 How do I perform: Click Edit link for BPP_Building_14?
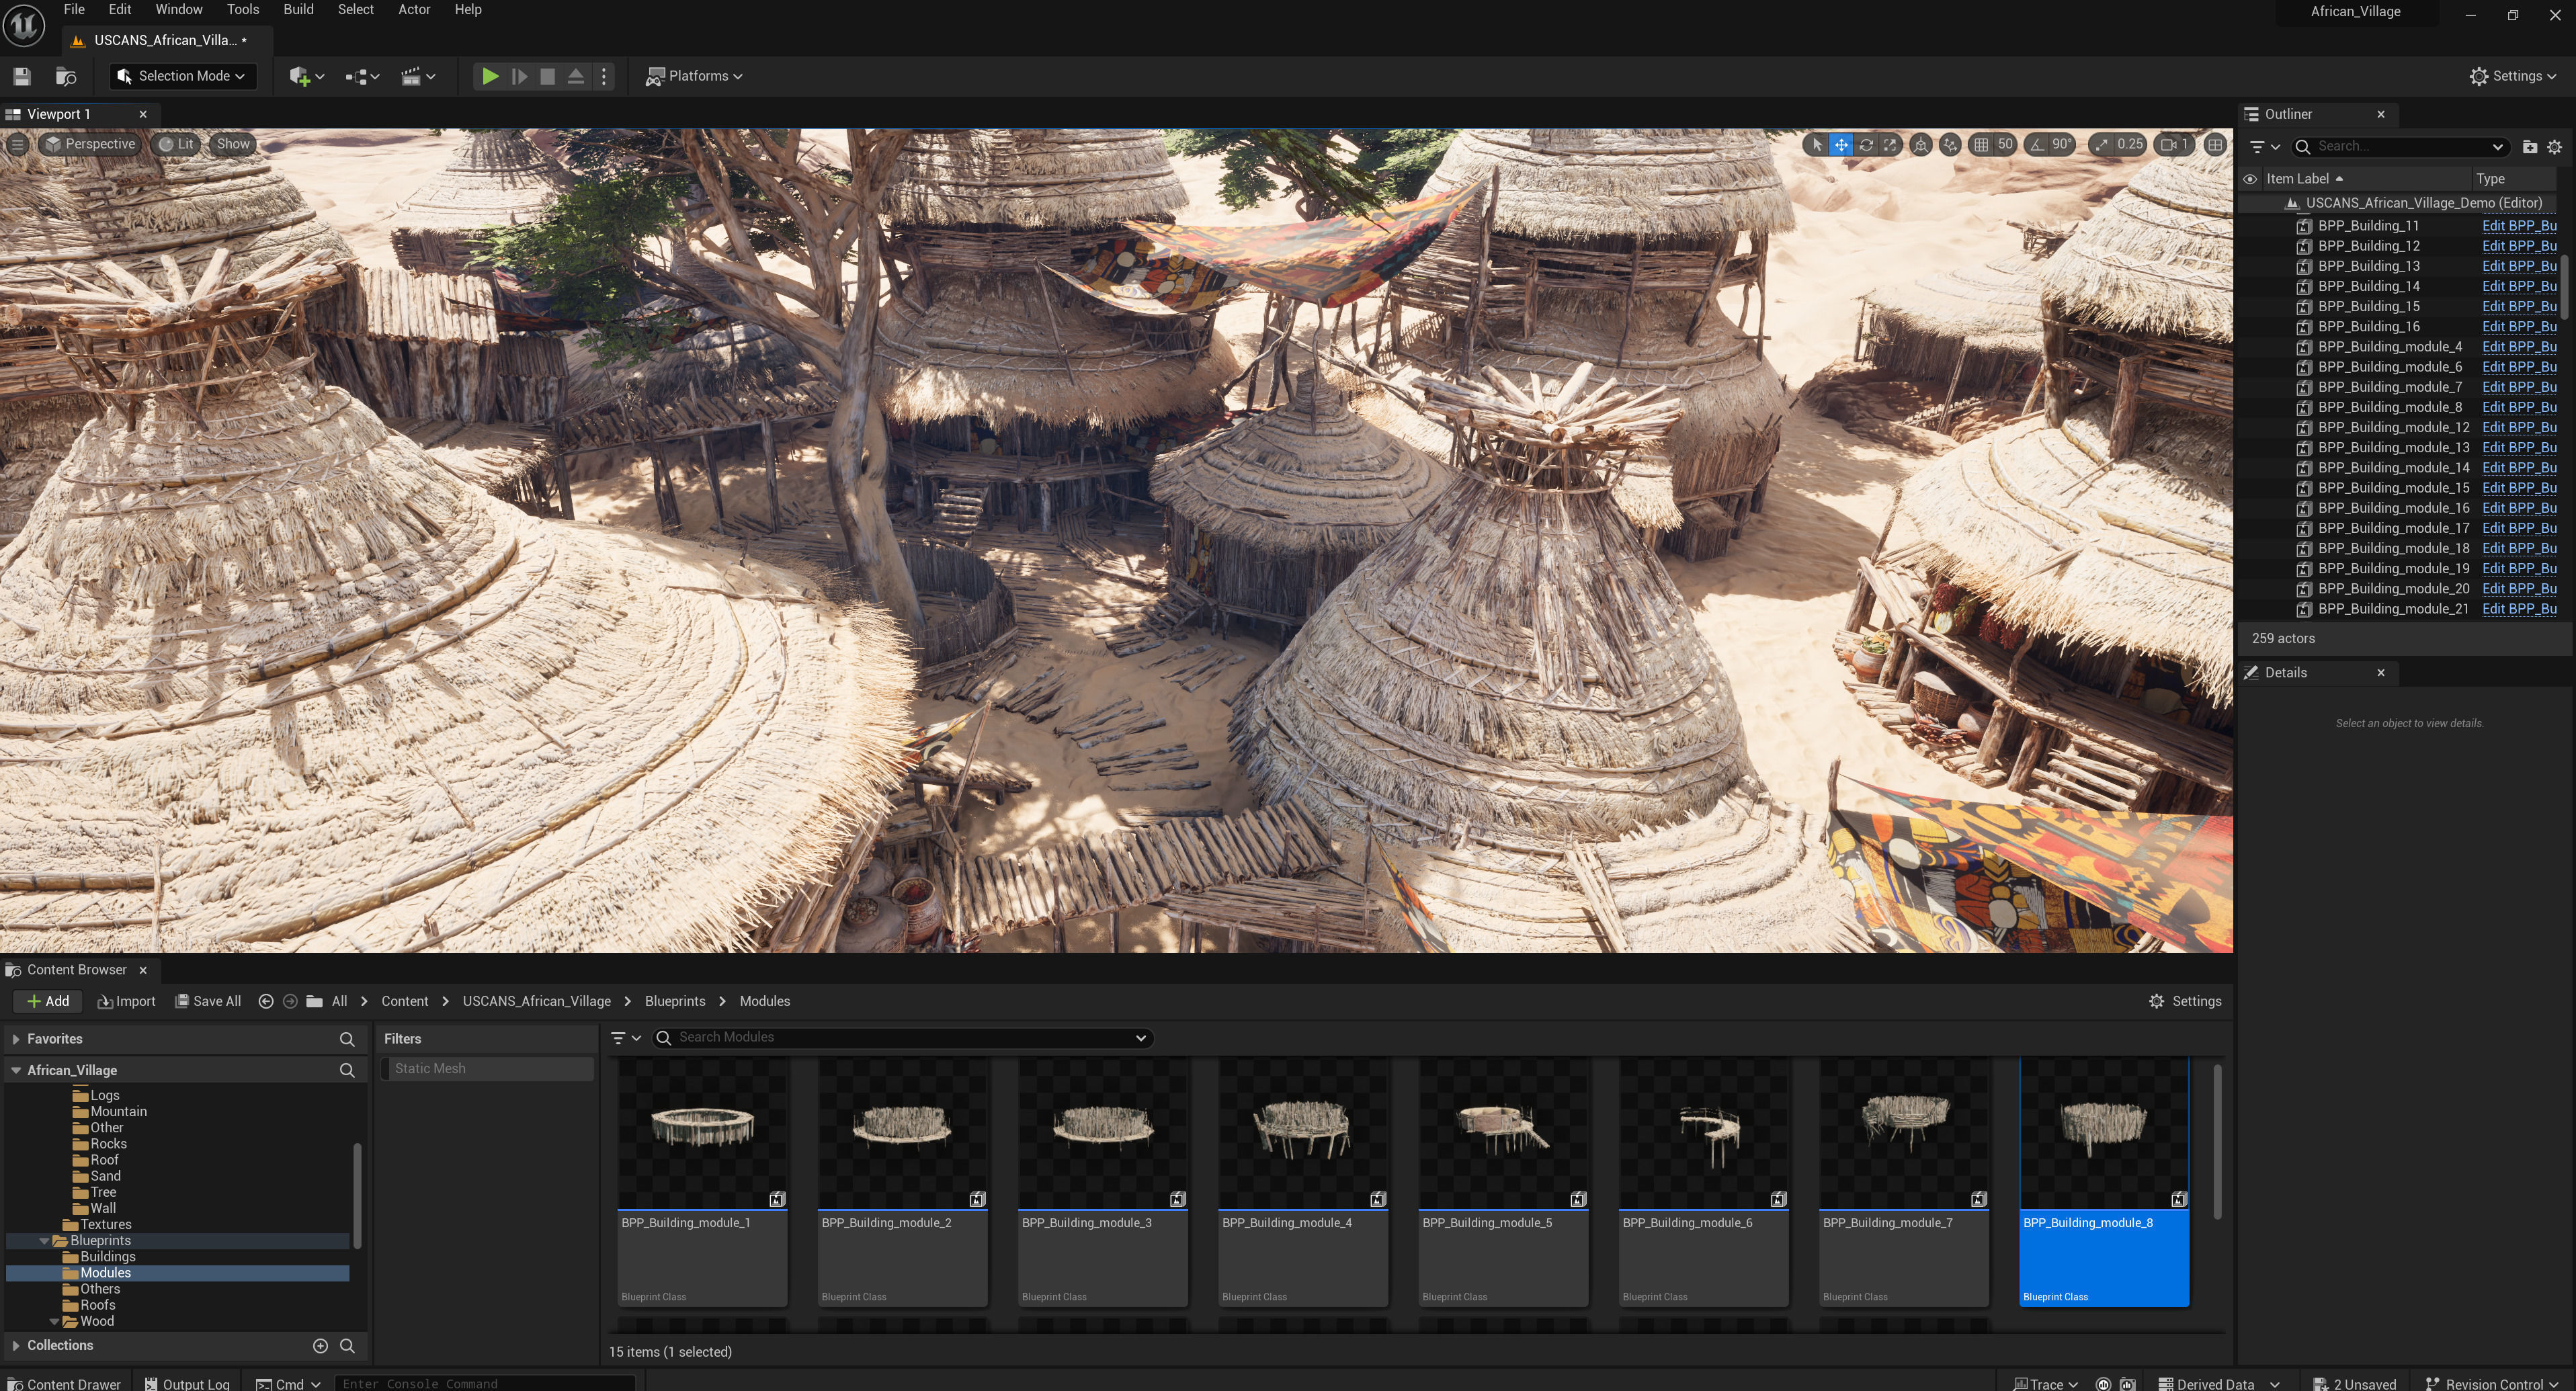tap(2518, 286)
